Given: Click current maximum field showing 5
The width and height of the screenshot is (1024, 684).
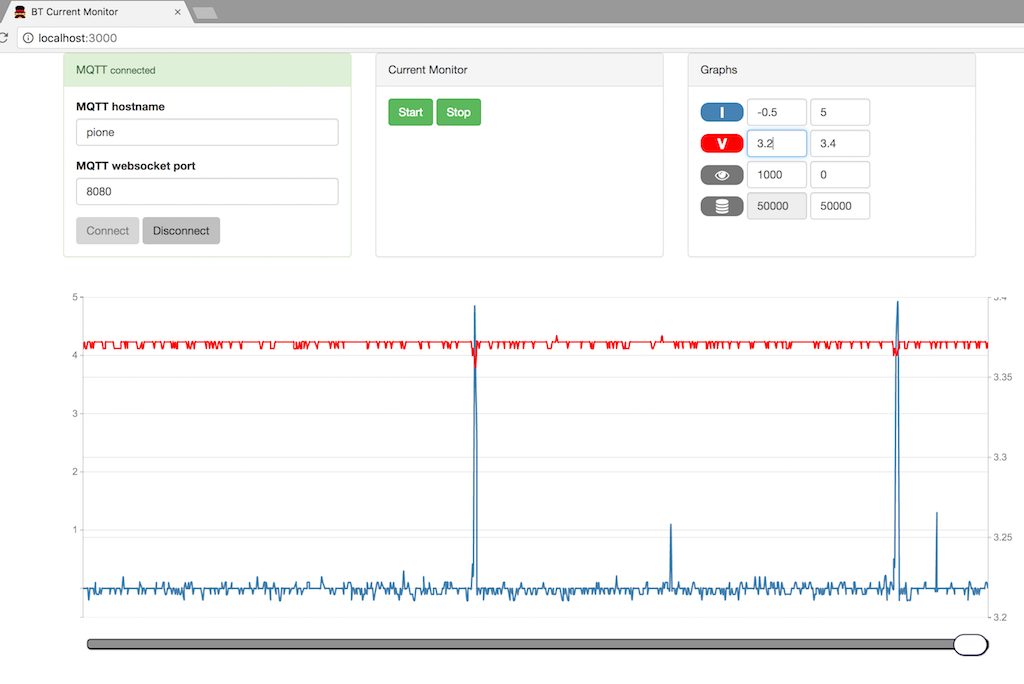Looking at the screenshot, I should 840,112.
